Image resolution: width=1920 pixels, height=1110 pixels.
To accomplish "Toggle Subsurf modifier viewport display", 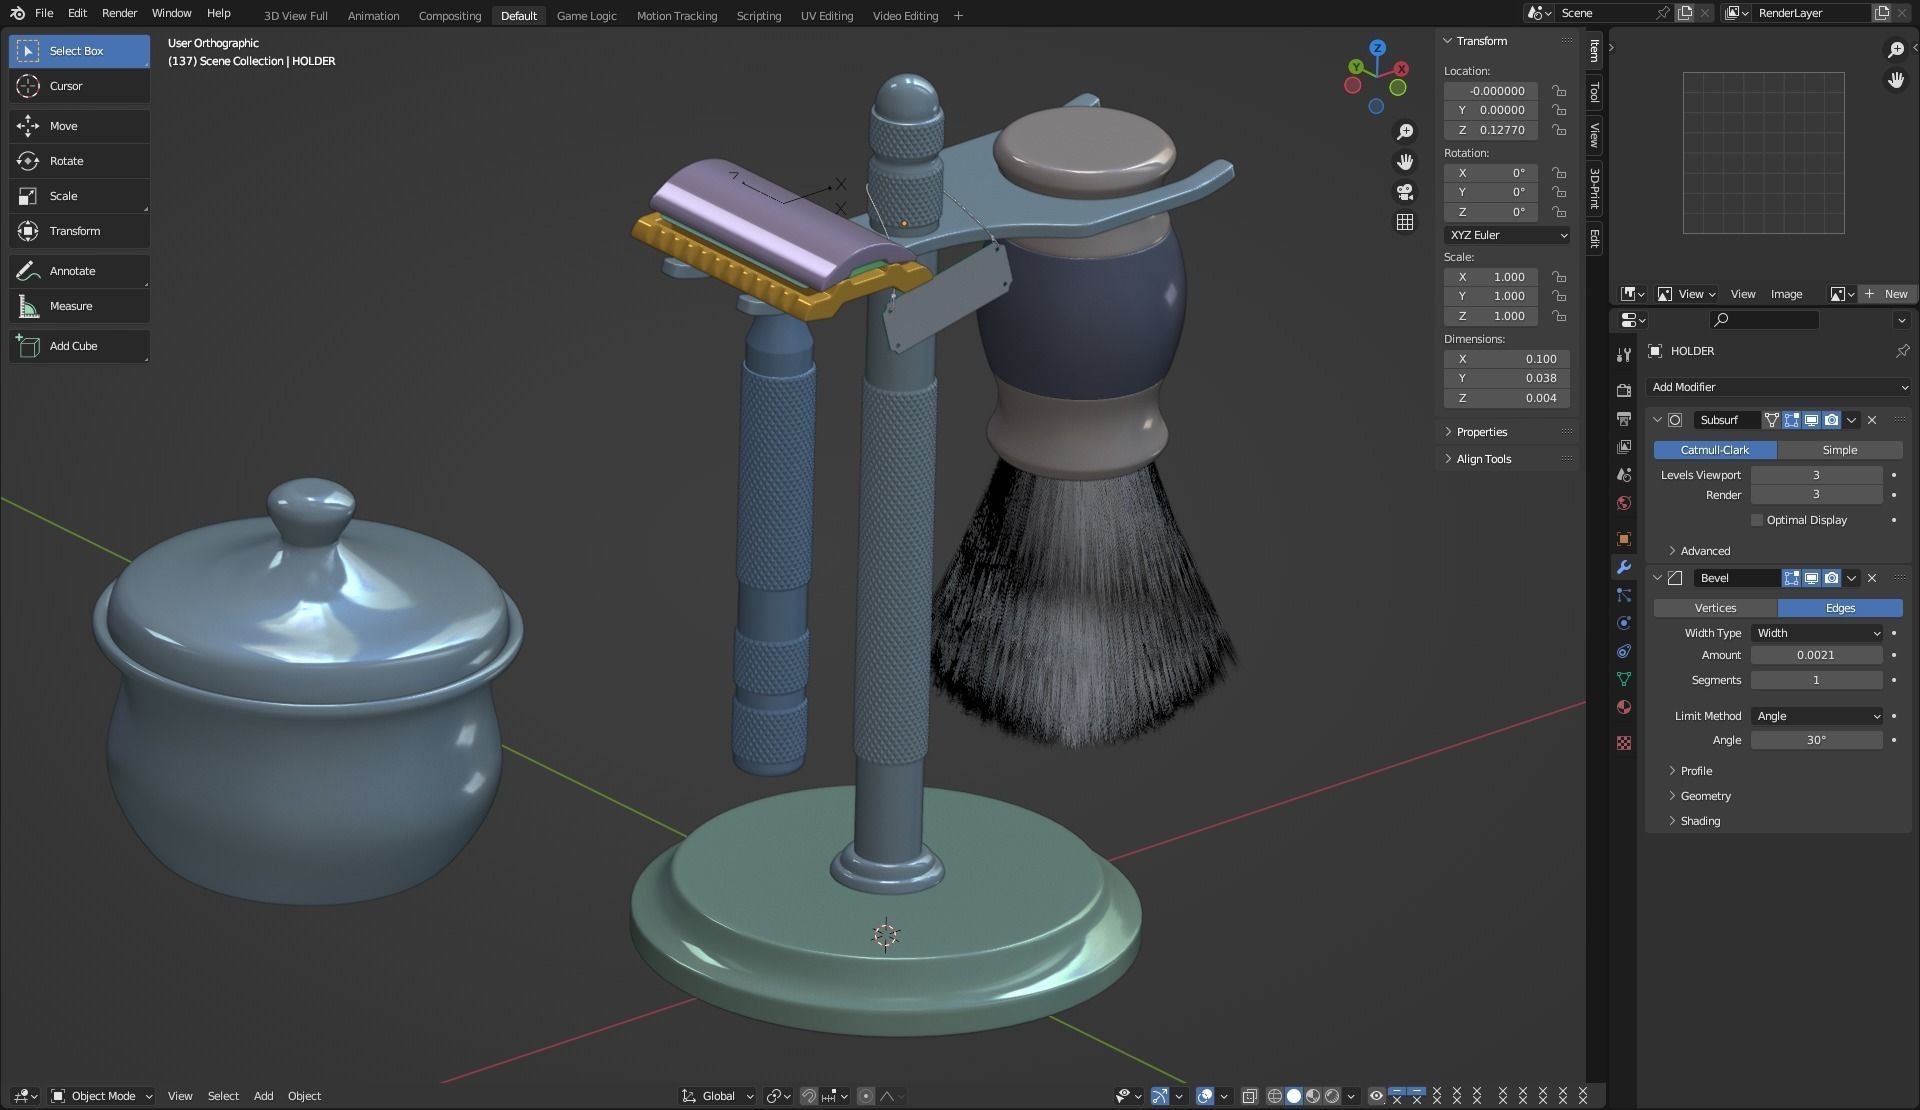I will 1811,420.
